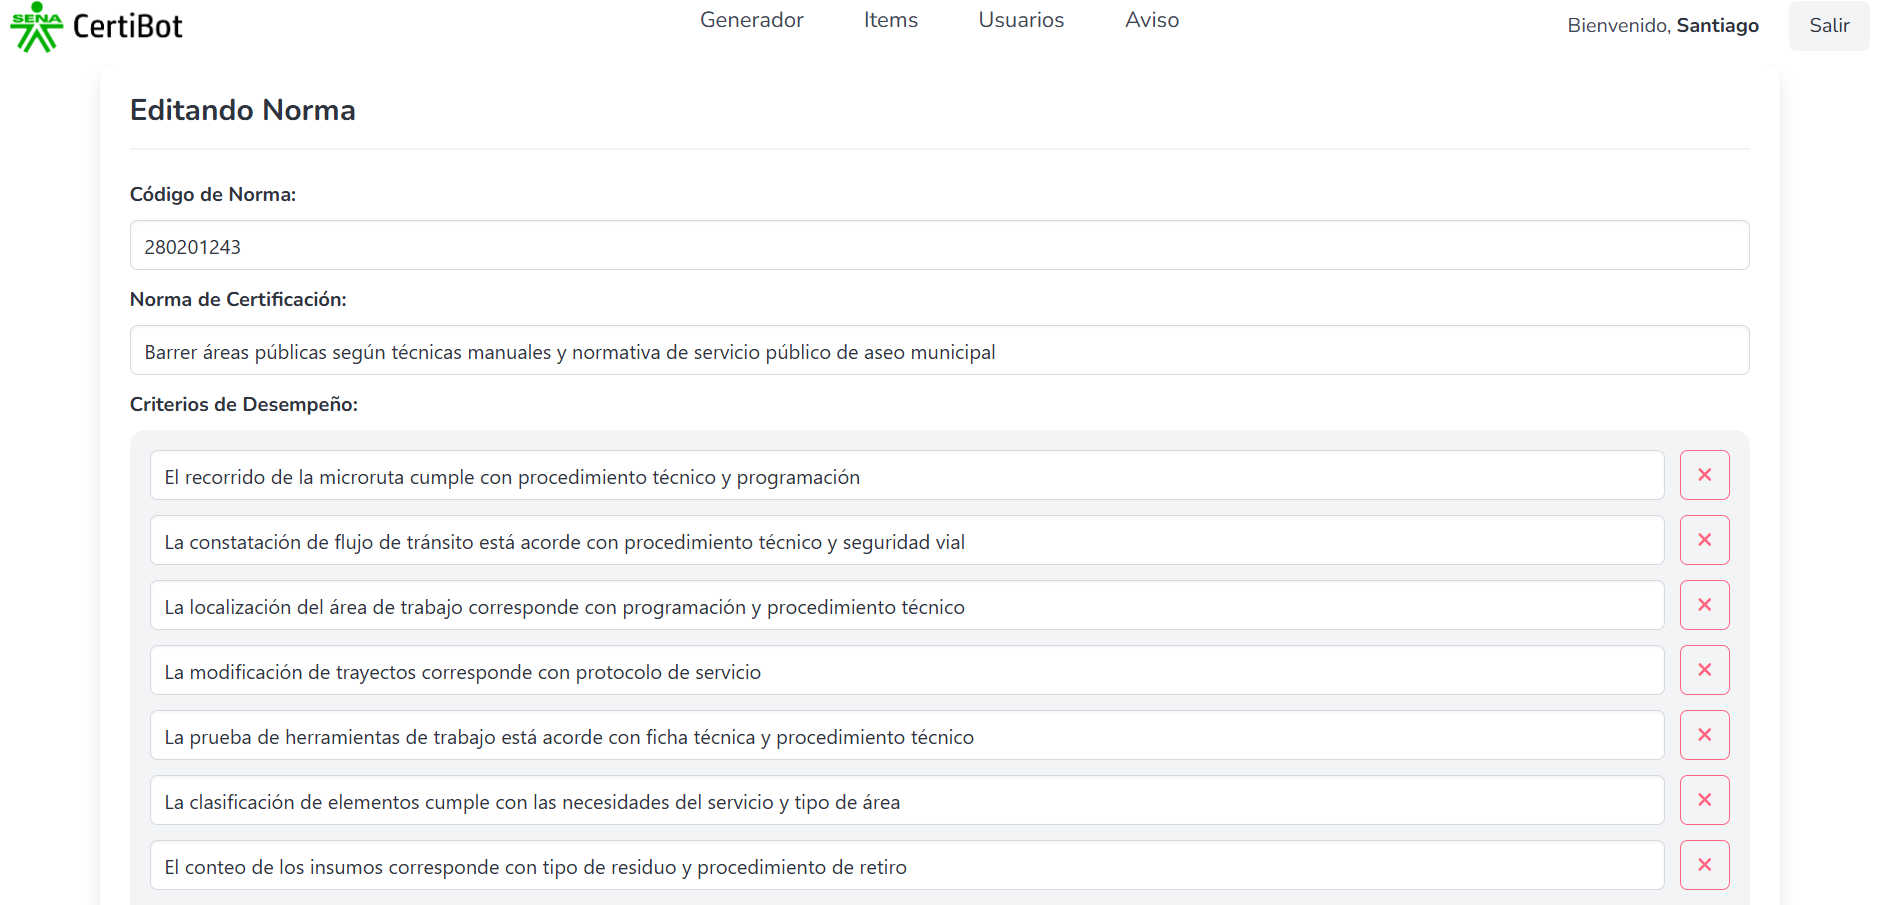
Task: Delete the microruta recorrido criterion
Action: [x=1704, y=475]
